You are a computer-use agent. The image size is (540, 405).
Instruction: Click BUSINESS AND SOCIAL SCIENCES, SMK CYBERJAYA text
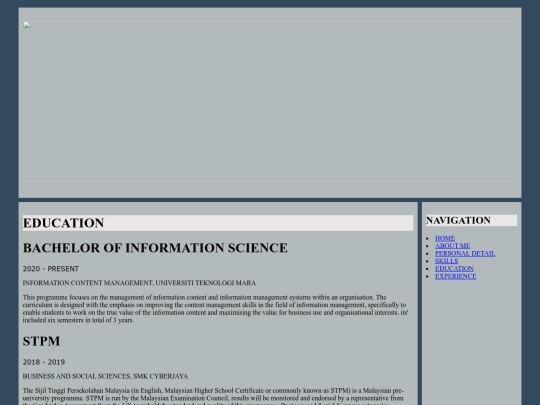point(105,376)
